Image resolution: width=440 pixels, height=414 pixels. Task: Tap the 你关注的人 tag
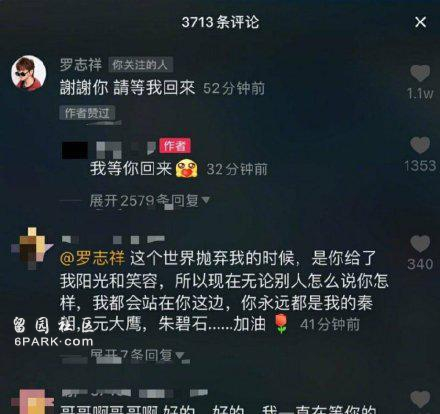coord(140,65)
